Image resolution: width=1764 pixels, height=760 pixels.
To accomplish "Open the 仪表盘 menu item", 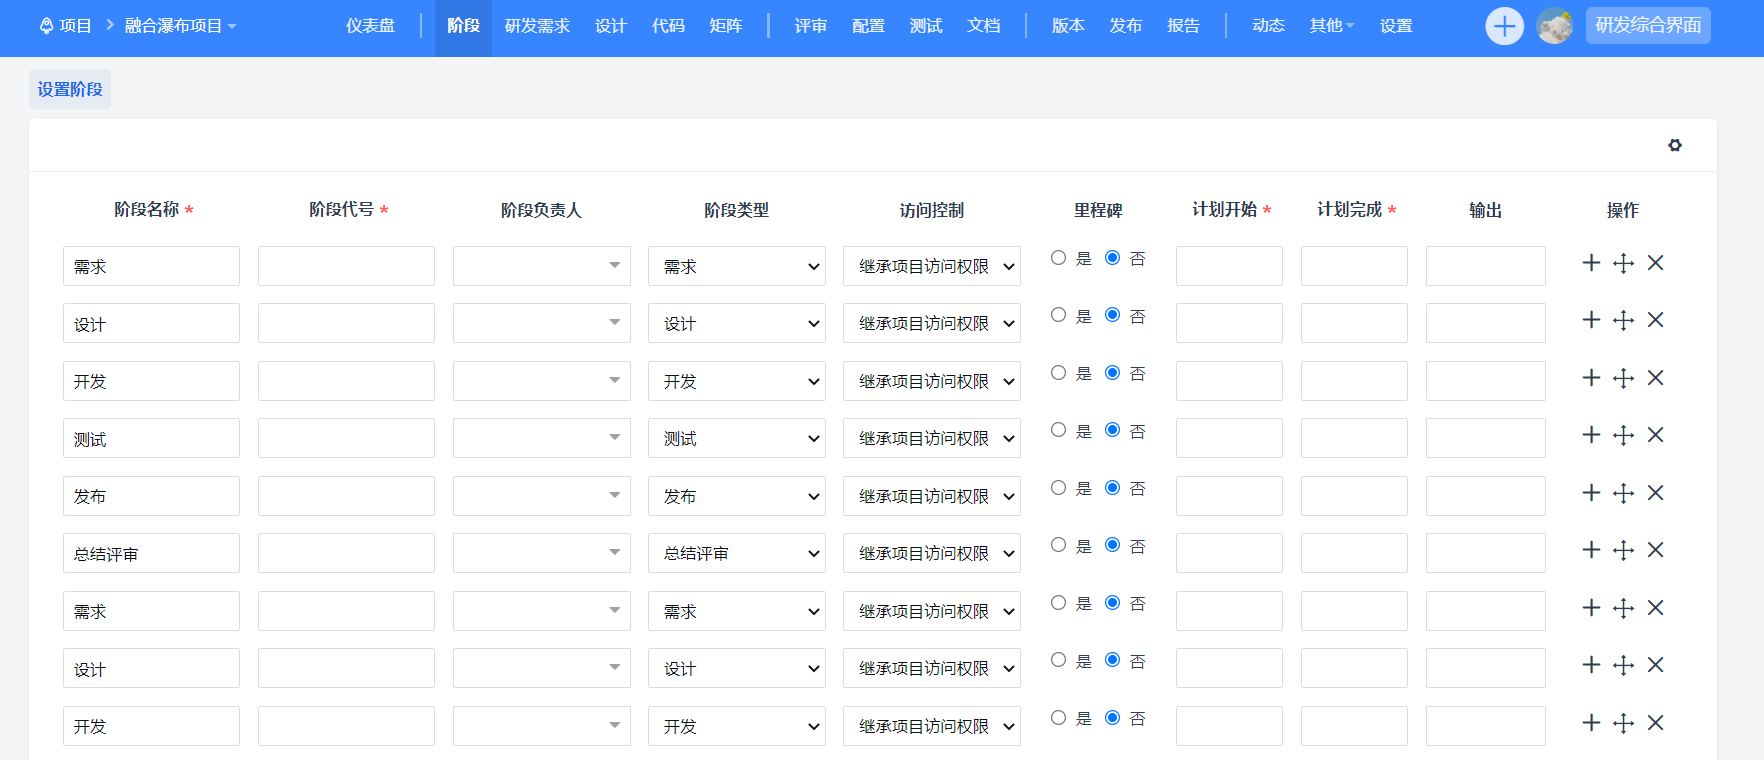I will (370, 26).
